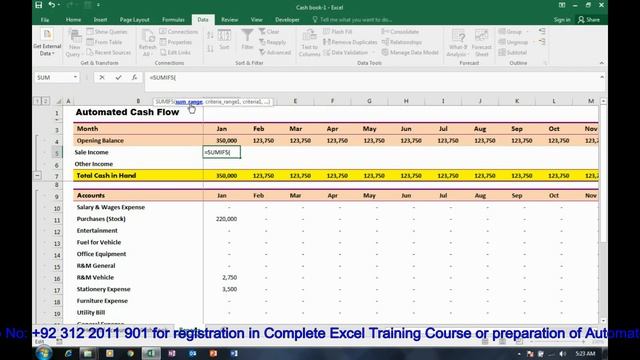Click the Refresh All icon
The height and width of the screenshot is (360, 640).
tap(147, 43)
